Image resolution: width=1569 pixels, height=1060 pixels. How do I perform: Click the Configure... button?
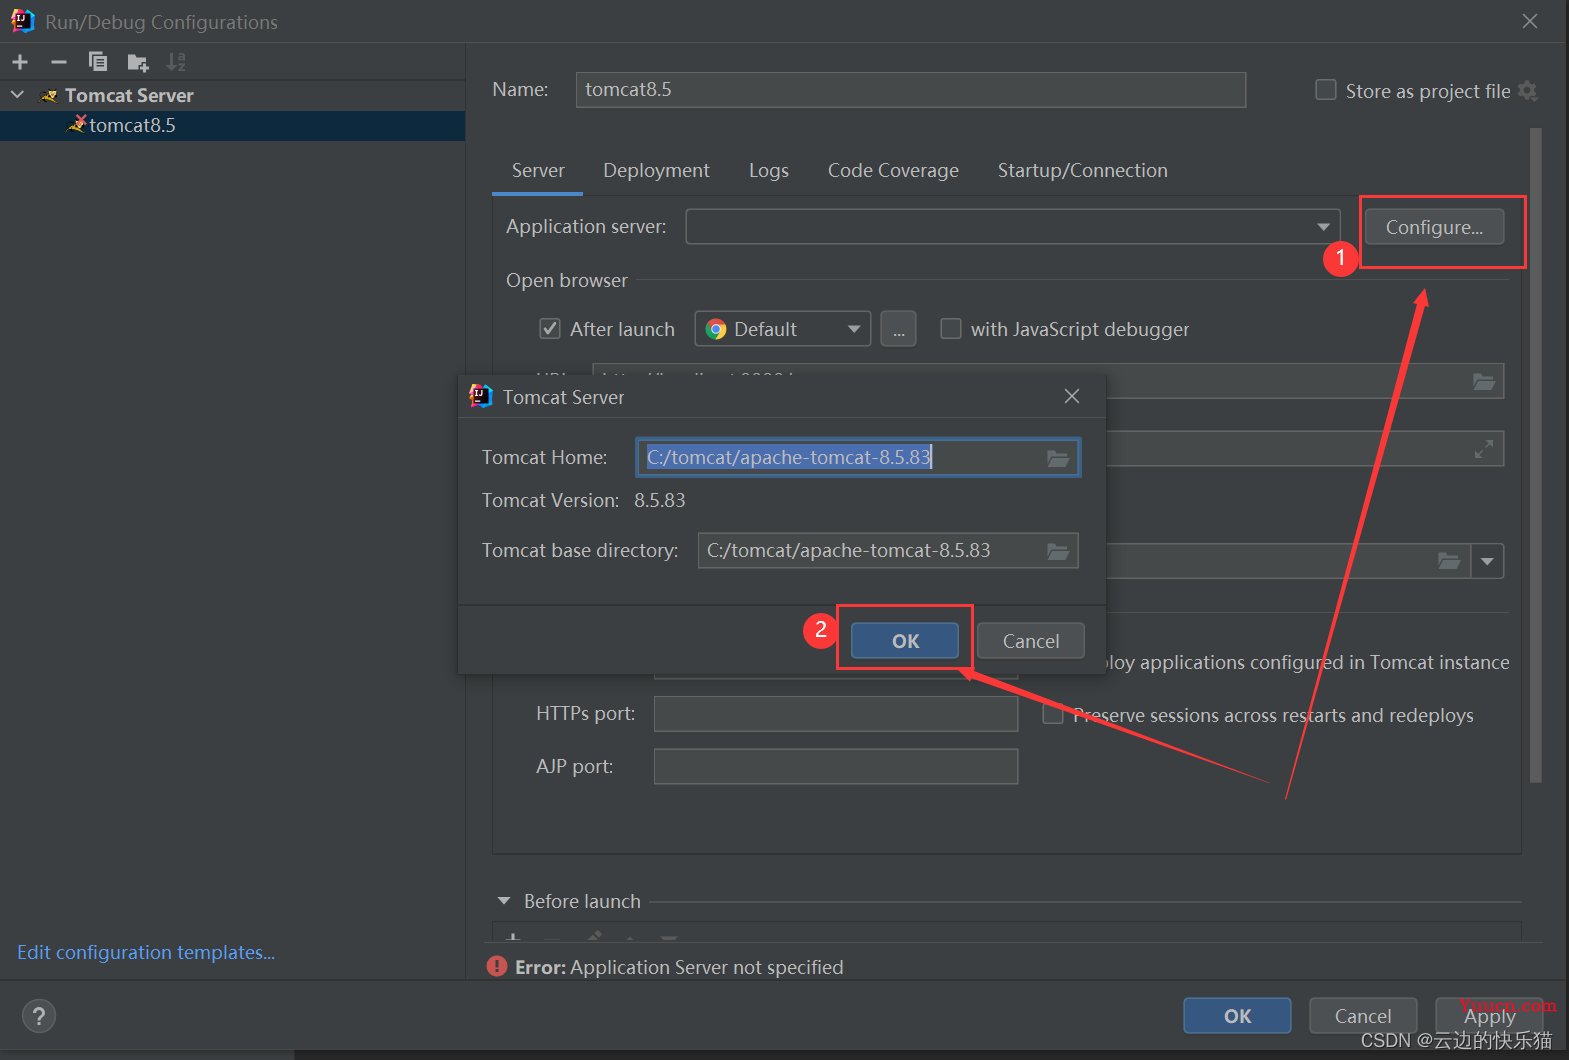pos(1434,227)
